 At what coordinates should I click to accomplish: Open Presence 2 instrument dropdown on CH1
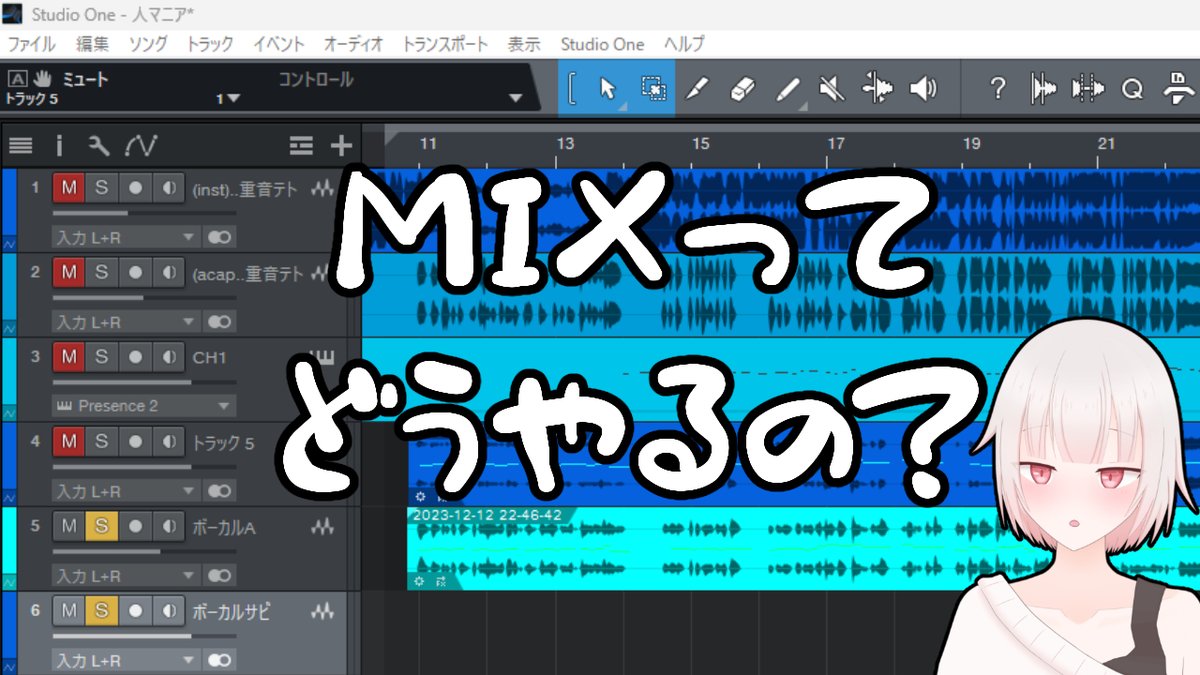(143, 406)
